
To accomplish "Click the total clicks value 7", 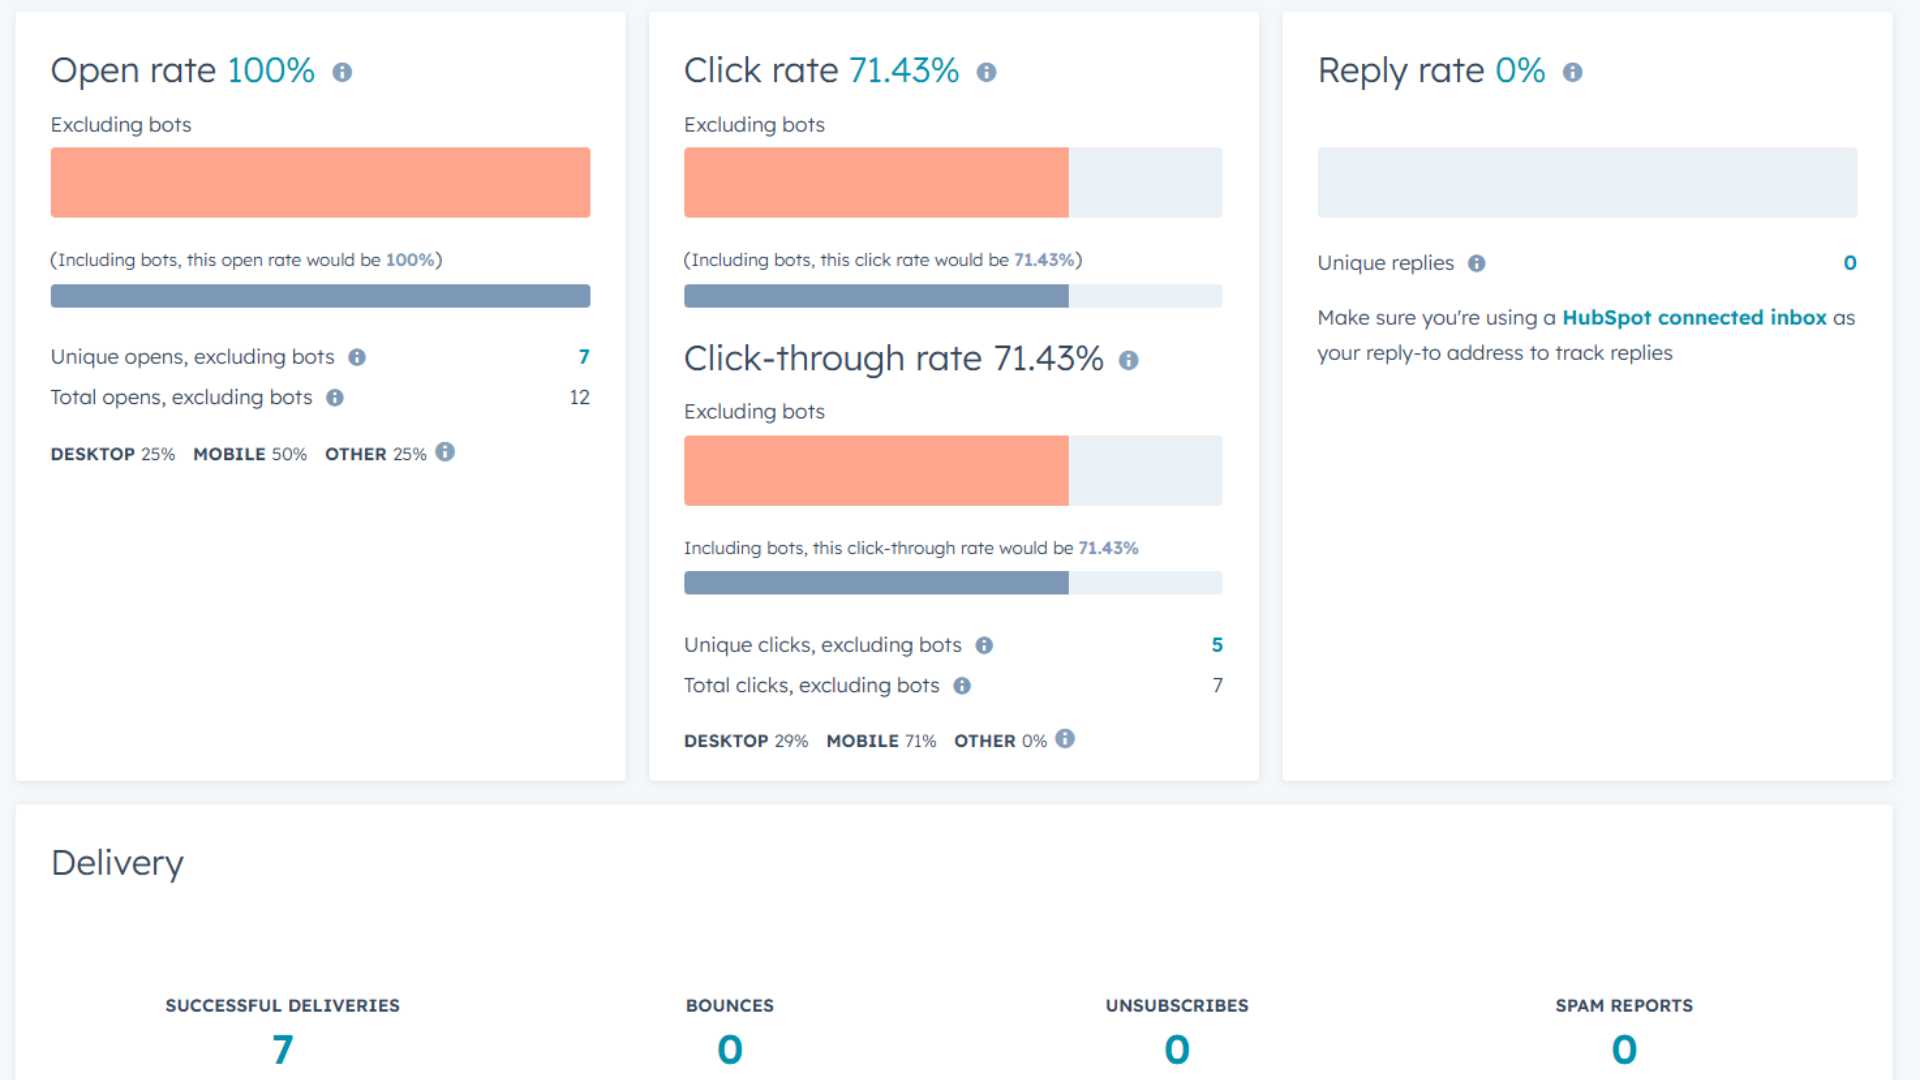I will pos(1217,686).
